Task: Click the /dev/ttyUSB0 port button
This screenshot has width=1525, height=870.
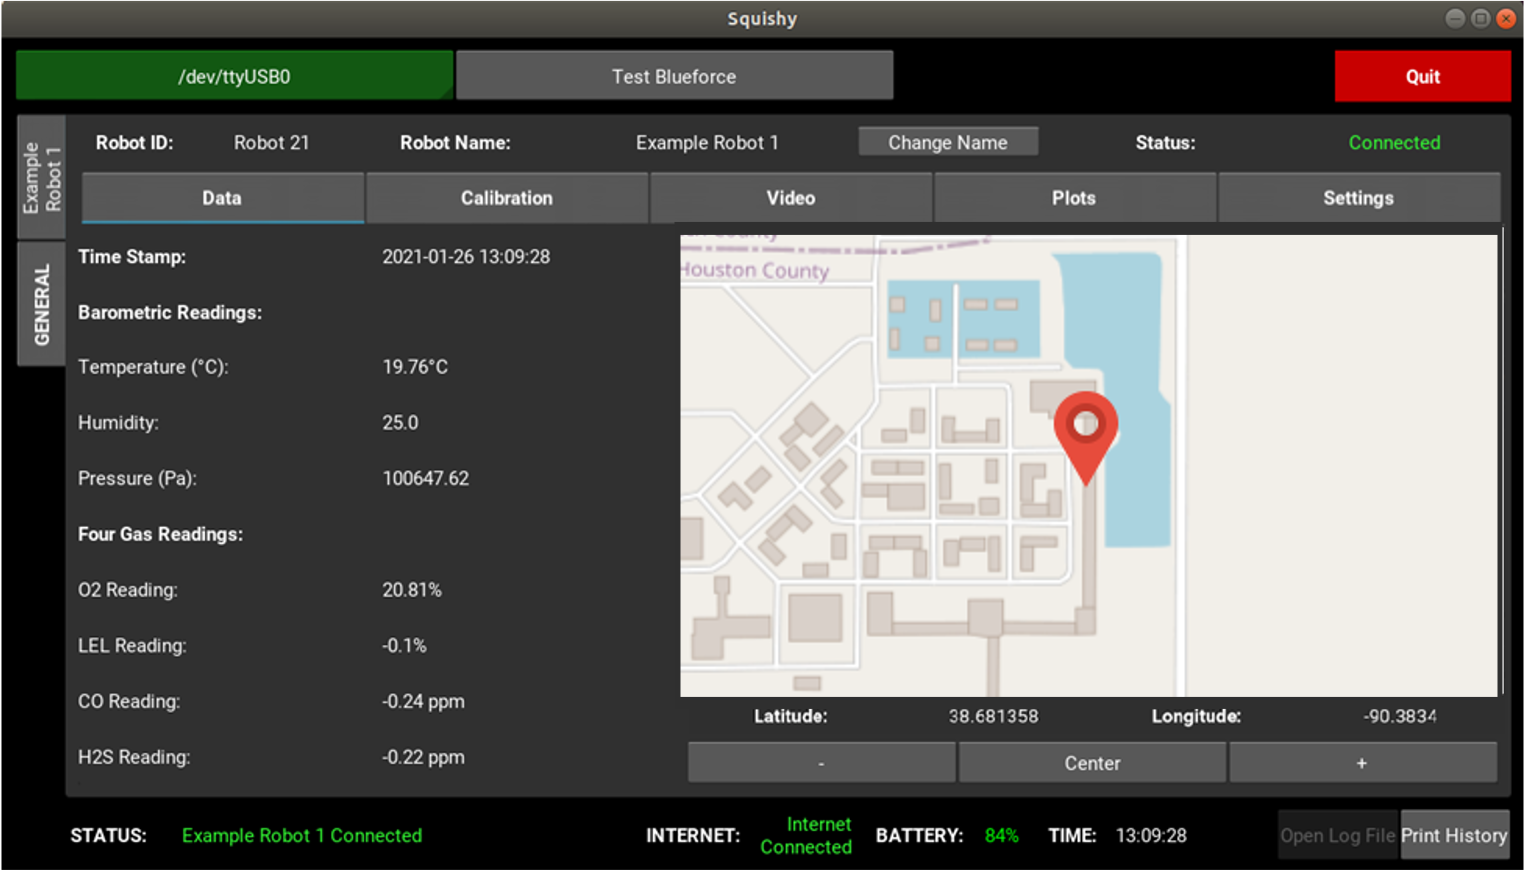Action: pyautogui.click(x=234, y=76)
